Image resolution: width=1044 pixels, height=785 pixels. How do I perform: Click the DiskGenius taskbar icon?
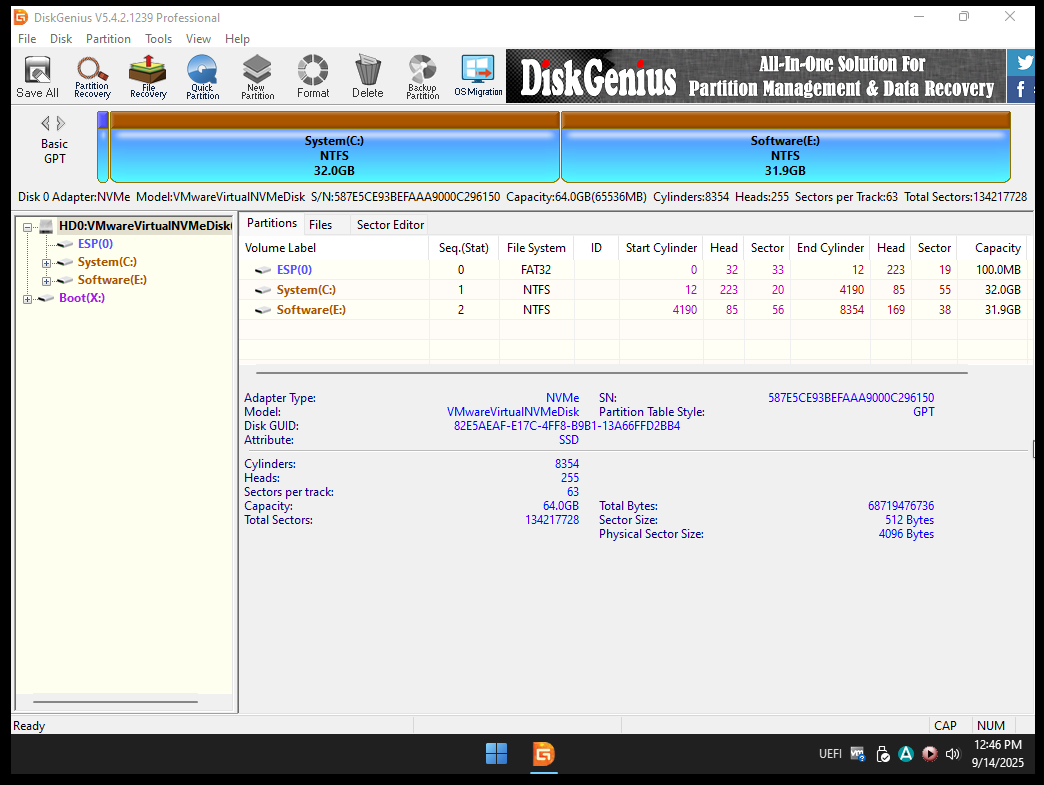(x=543, y=754)
